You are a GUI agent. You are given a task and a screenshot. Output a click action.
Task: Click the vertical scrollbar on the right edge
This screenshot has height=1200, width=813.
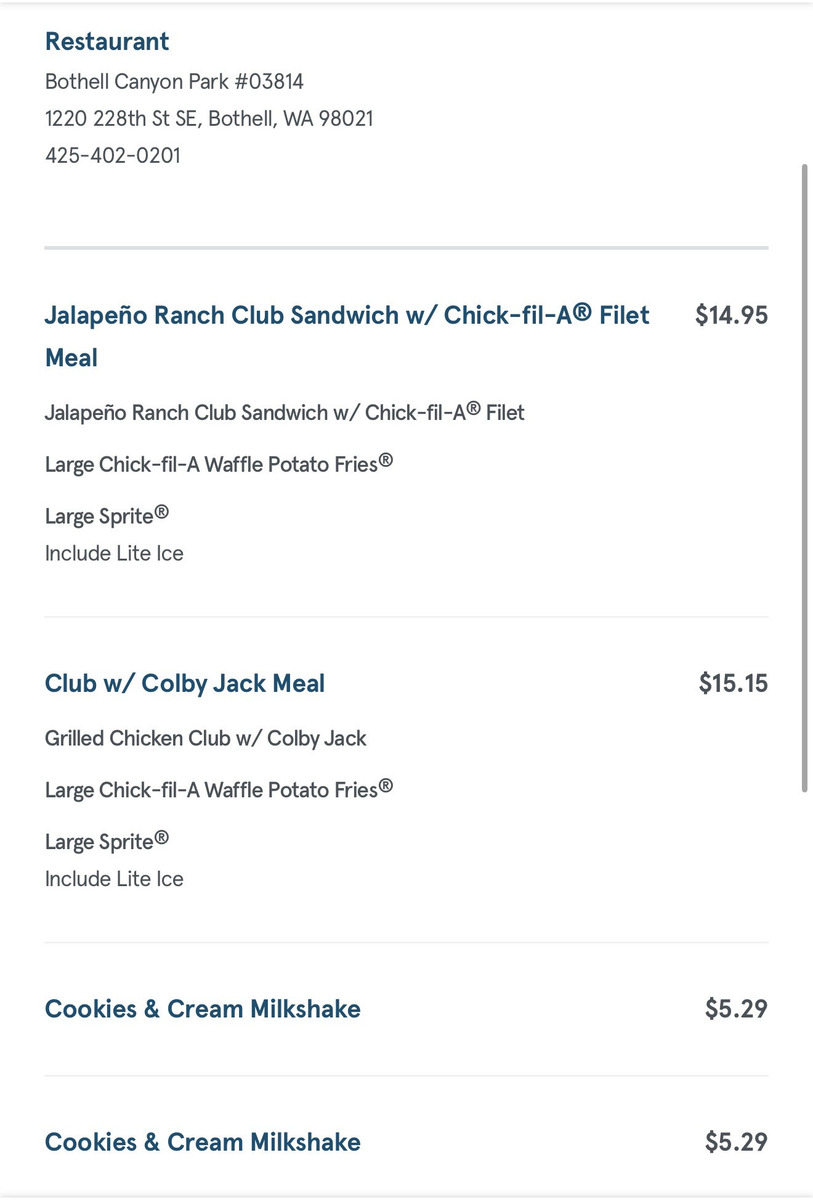804,480
